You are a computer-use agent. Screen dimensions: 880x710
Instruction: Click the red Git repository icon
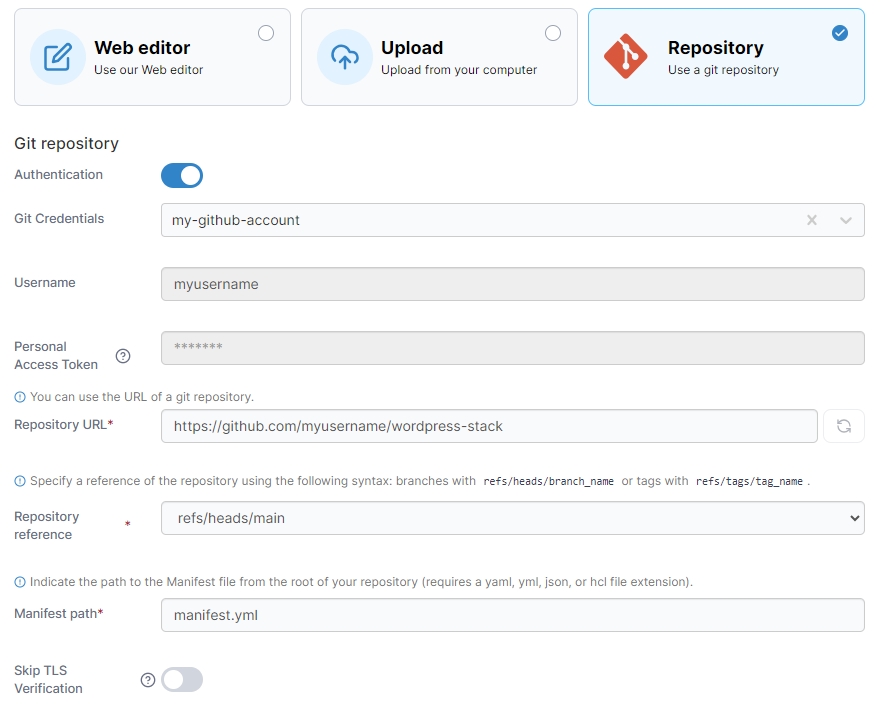coord(626,57)
